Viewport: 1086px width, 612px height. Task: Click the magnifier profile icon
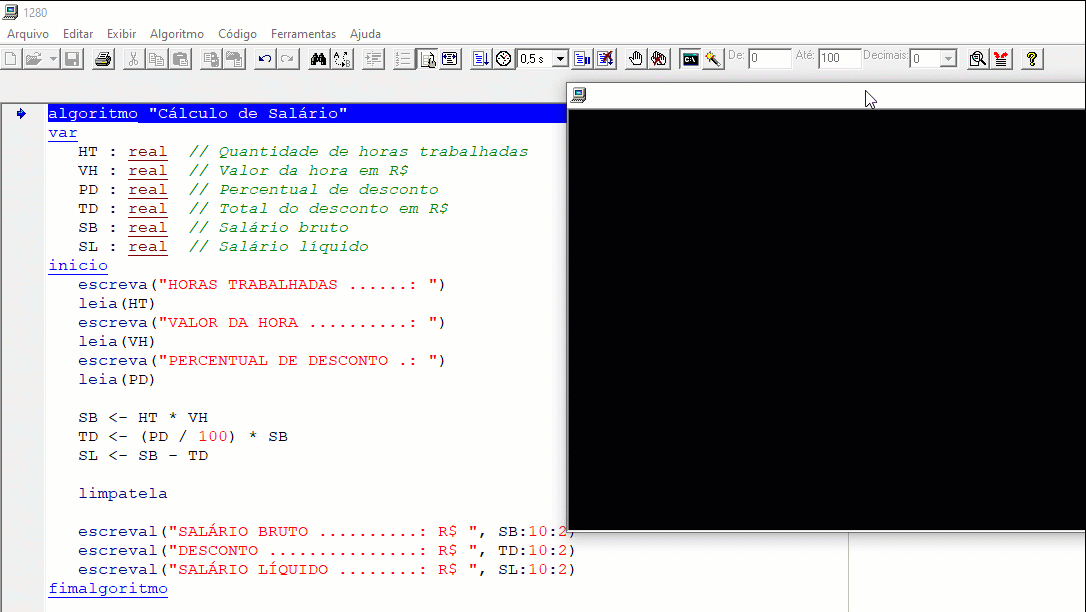point(977,59)
